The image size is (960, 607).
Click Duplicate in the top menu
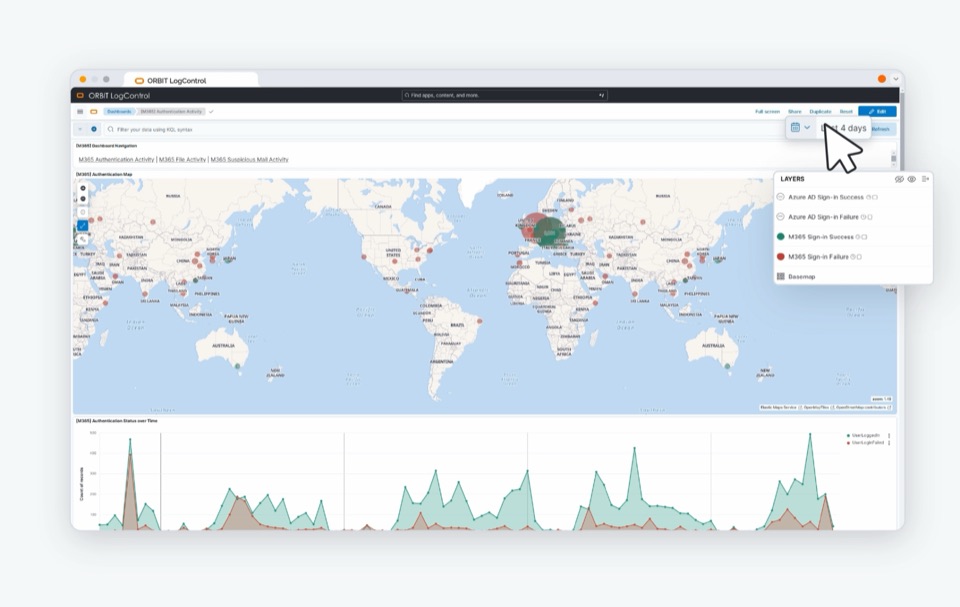point(820,111)
